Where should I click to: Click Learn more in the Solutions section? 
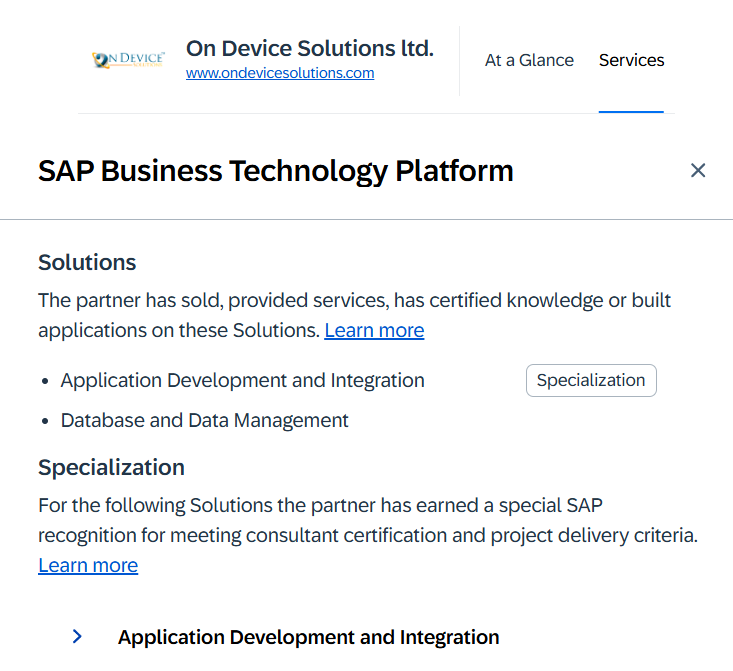pos(374,330)
